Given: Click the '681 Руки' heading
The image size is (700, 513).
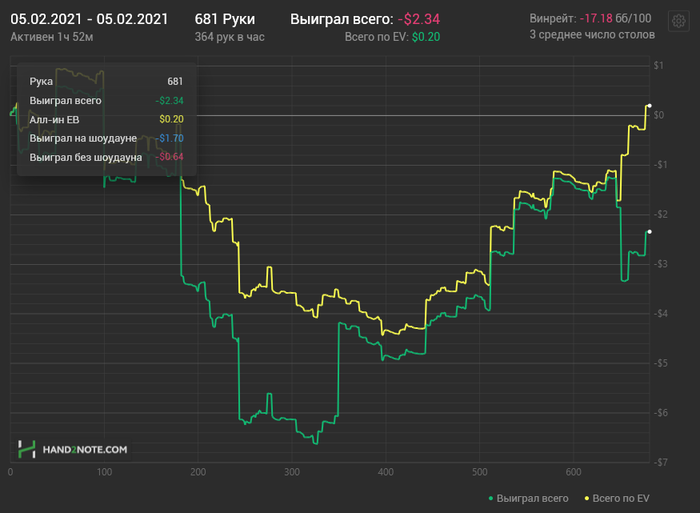Looking at the screenshot, I should tap(225, 19).
